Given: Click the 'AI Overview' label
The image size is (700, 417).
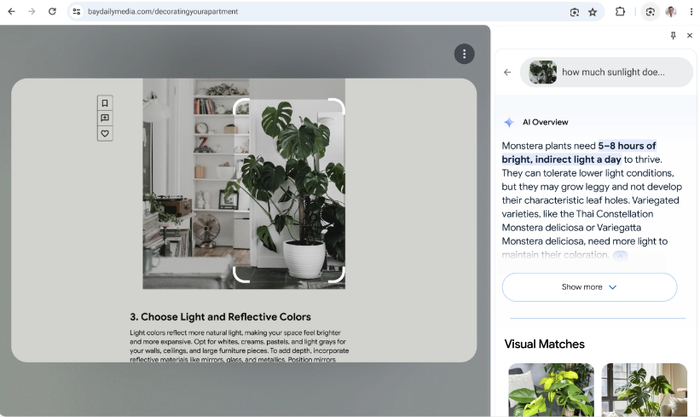Looking at the screenshot, I should [x=545, y=122].
